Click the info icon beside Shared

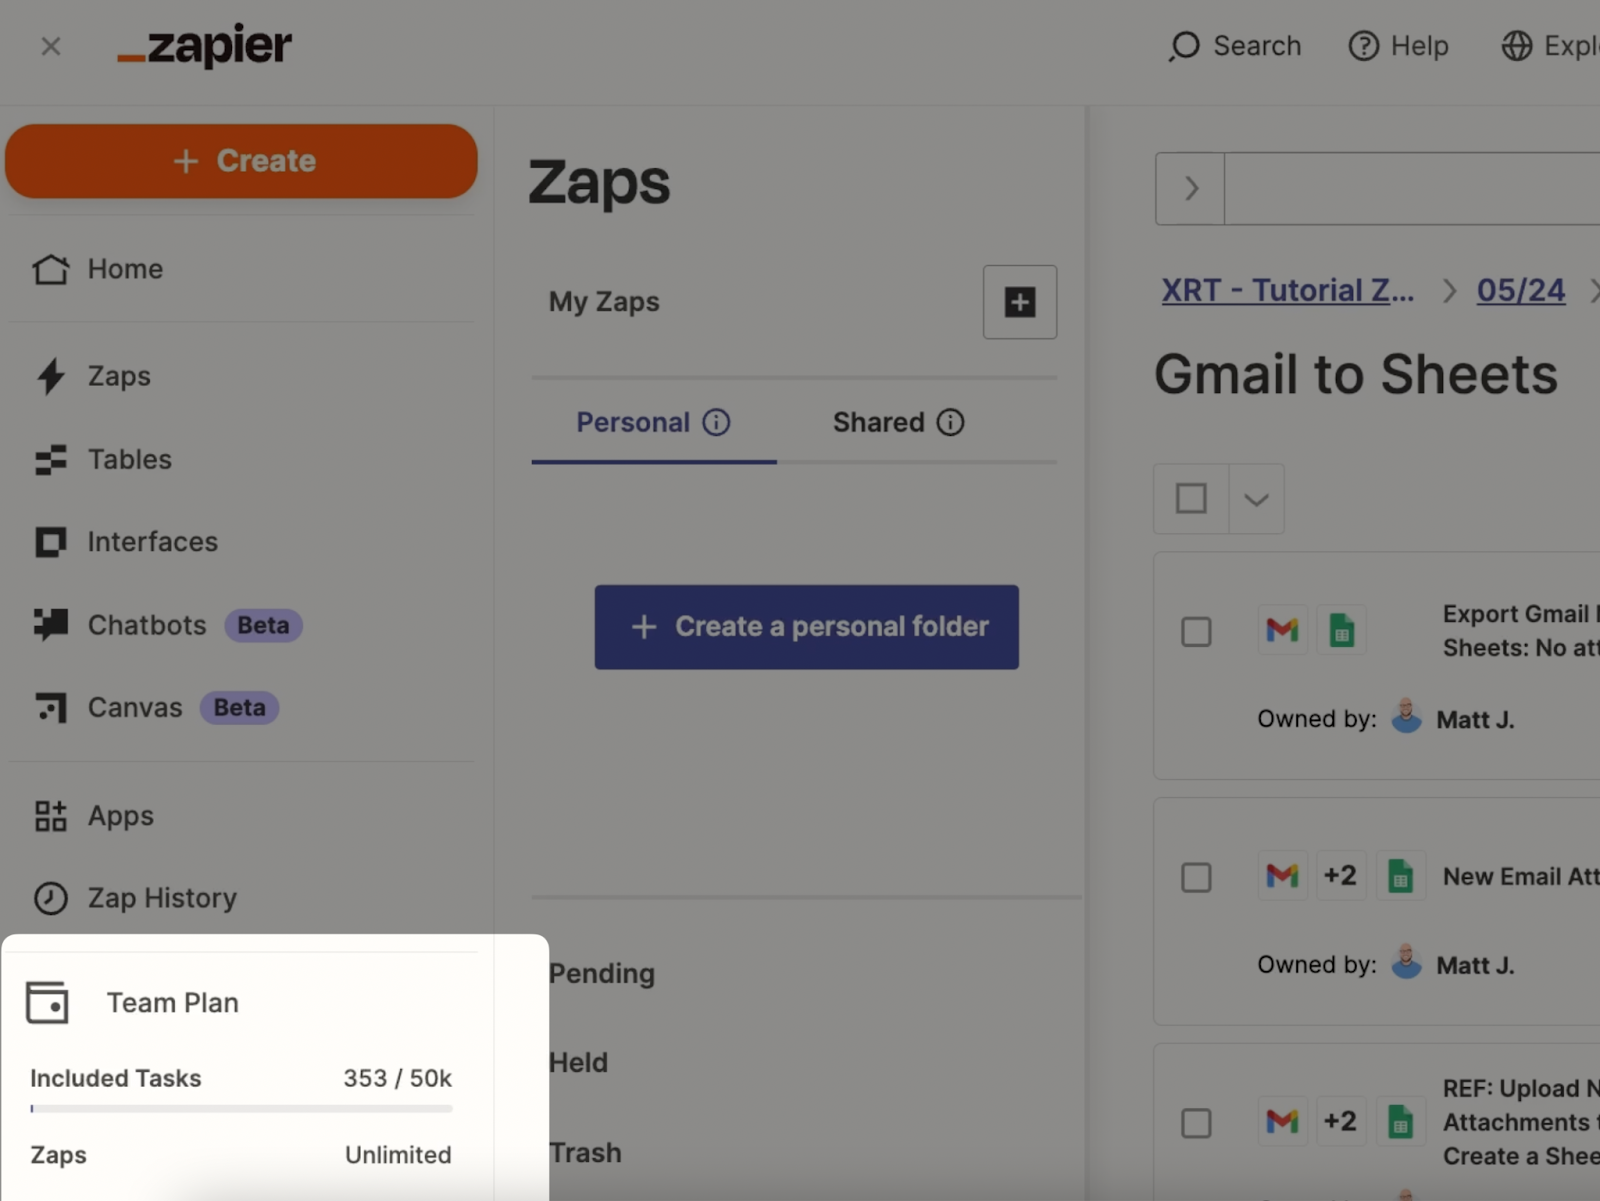click(x=950, y=423)
